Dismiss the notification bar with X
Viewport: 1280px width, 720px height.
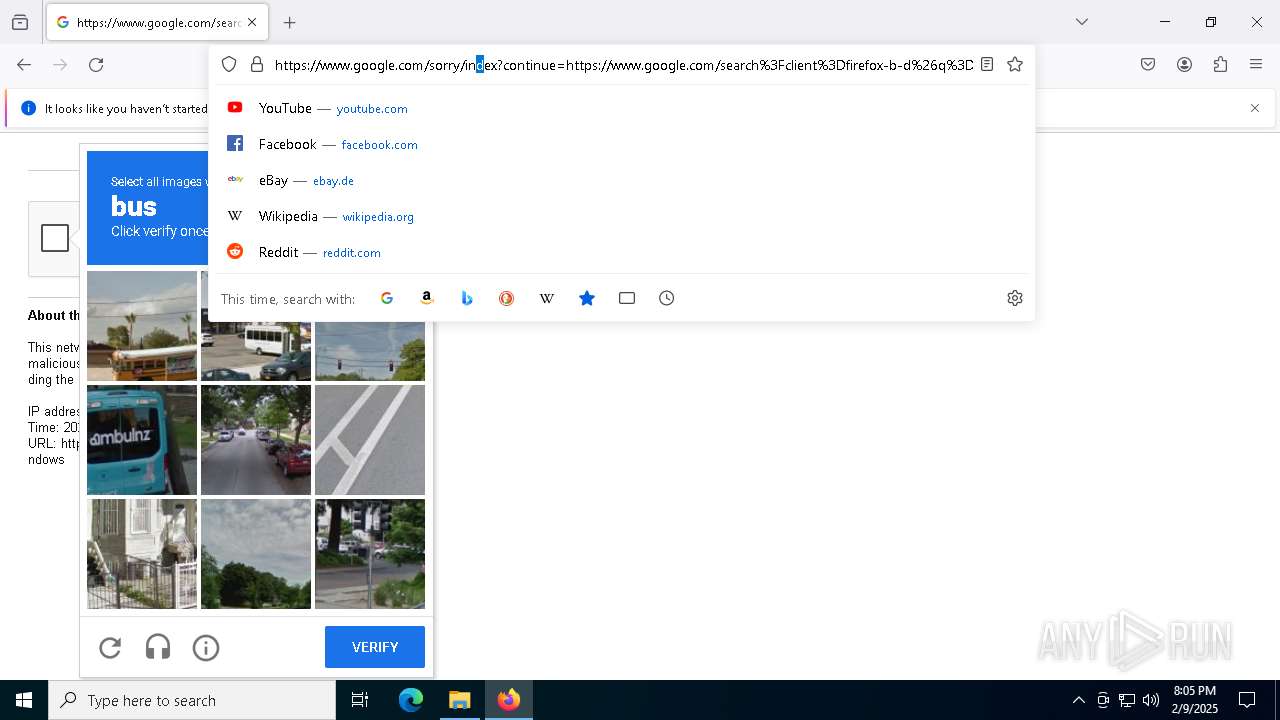[x=1255, y=108]
